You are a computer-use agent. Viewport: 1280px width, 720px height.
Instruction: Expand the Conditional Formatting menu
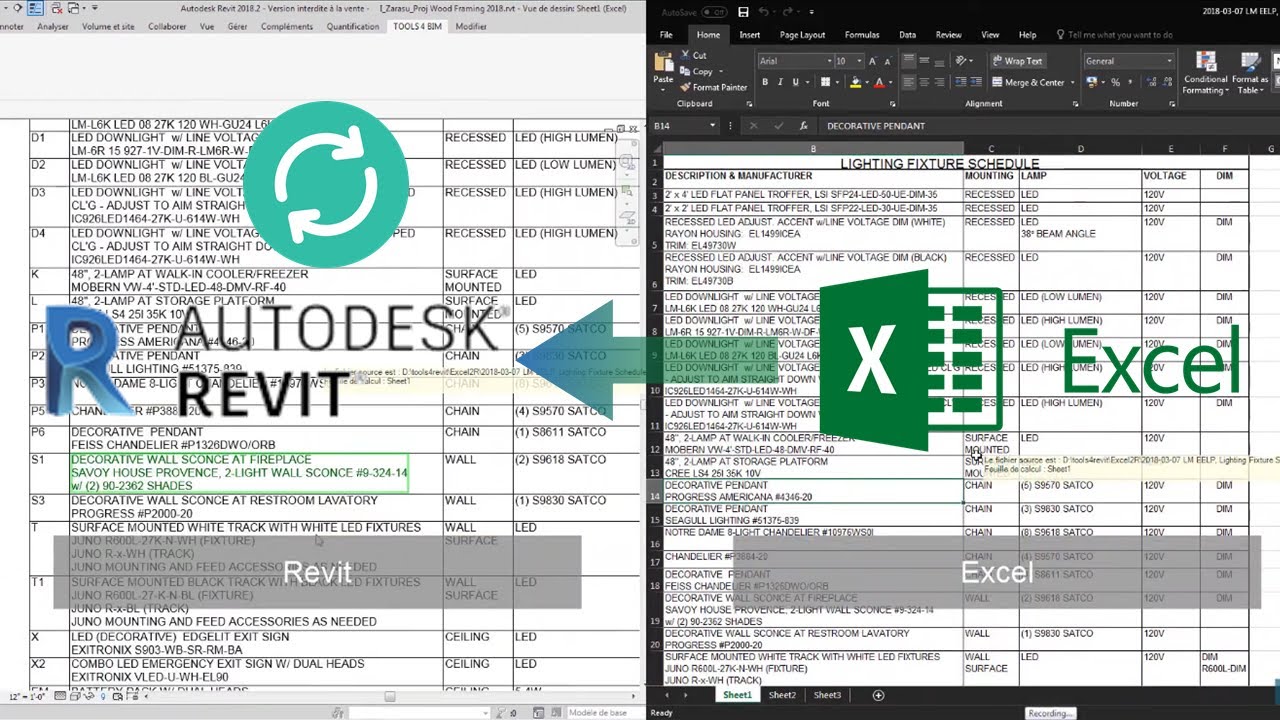click(1205, 74)
